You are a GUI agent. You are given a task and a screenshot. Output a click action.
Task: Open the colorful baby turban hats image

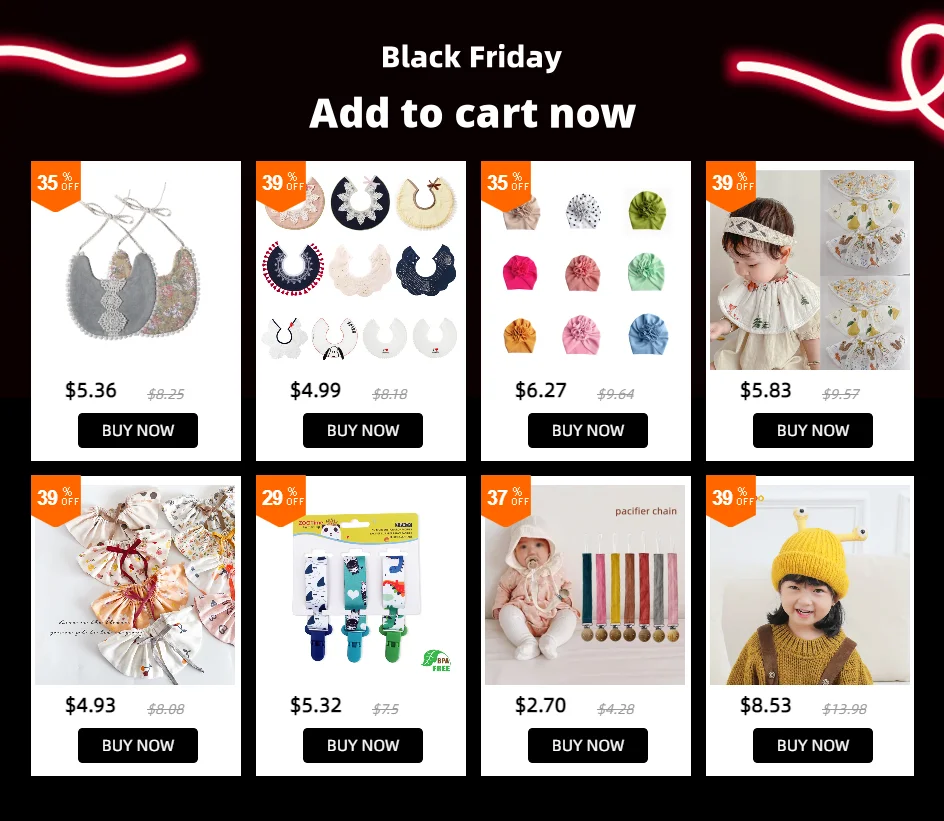coord(586,270)
